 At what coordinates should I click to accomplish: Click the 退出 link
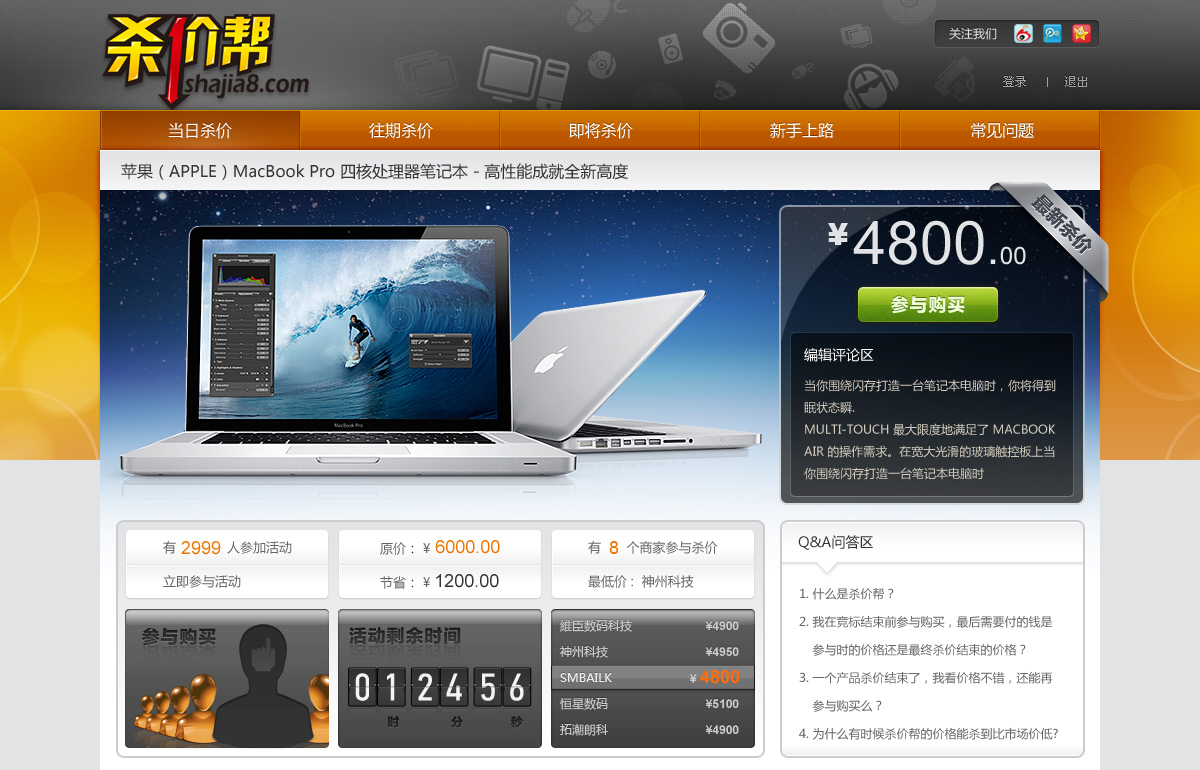1076,82
